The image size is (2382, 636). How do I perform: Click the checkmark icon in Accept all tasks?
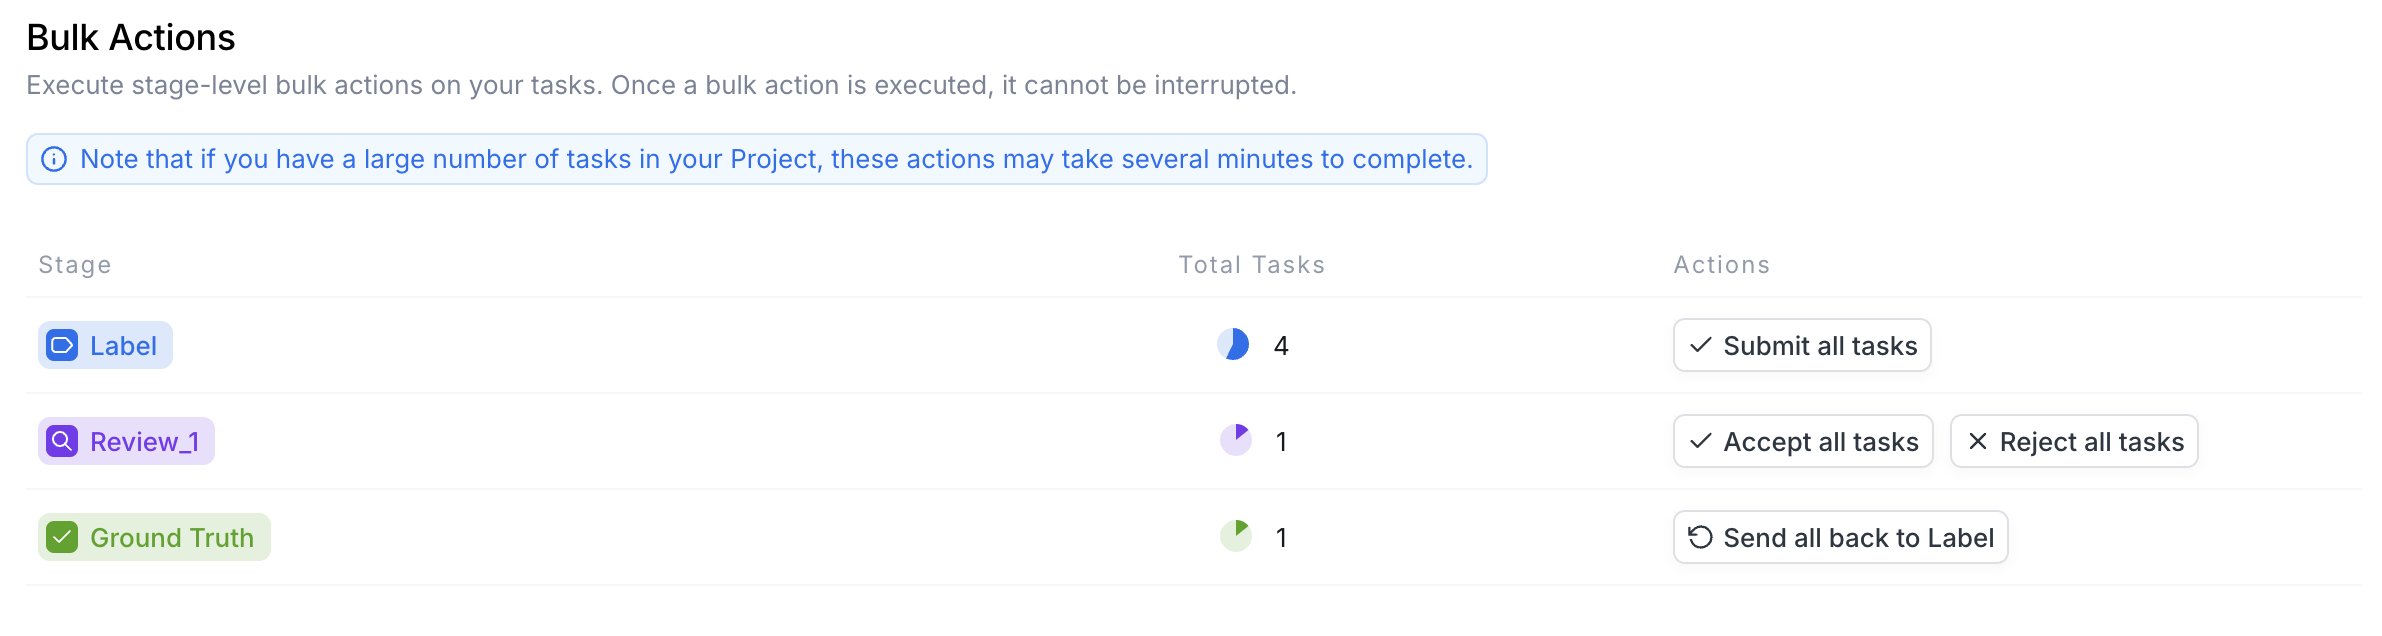pyautogui.click(x=1700, y=441)
